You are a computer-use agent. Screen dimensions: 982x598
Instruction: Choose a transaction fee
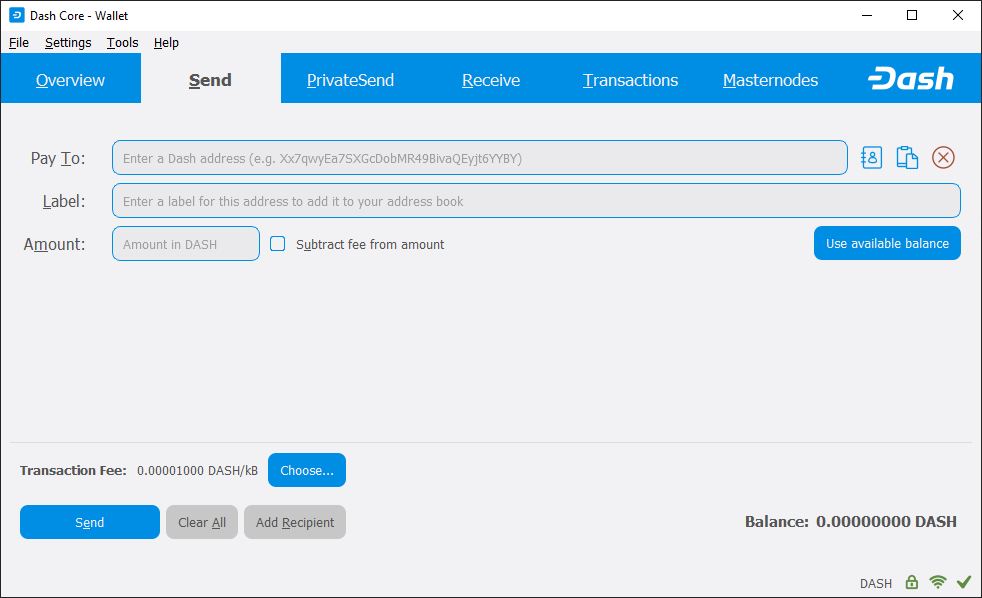[x=307, y=470]
